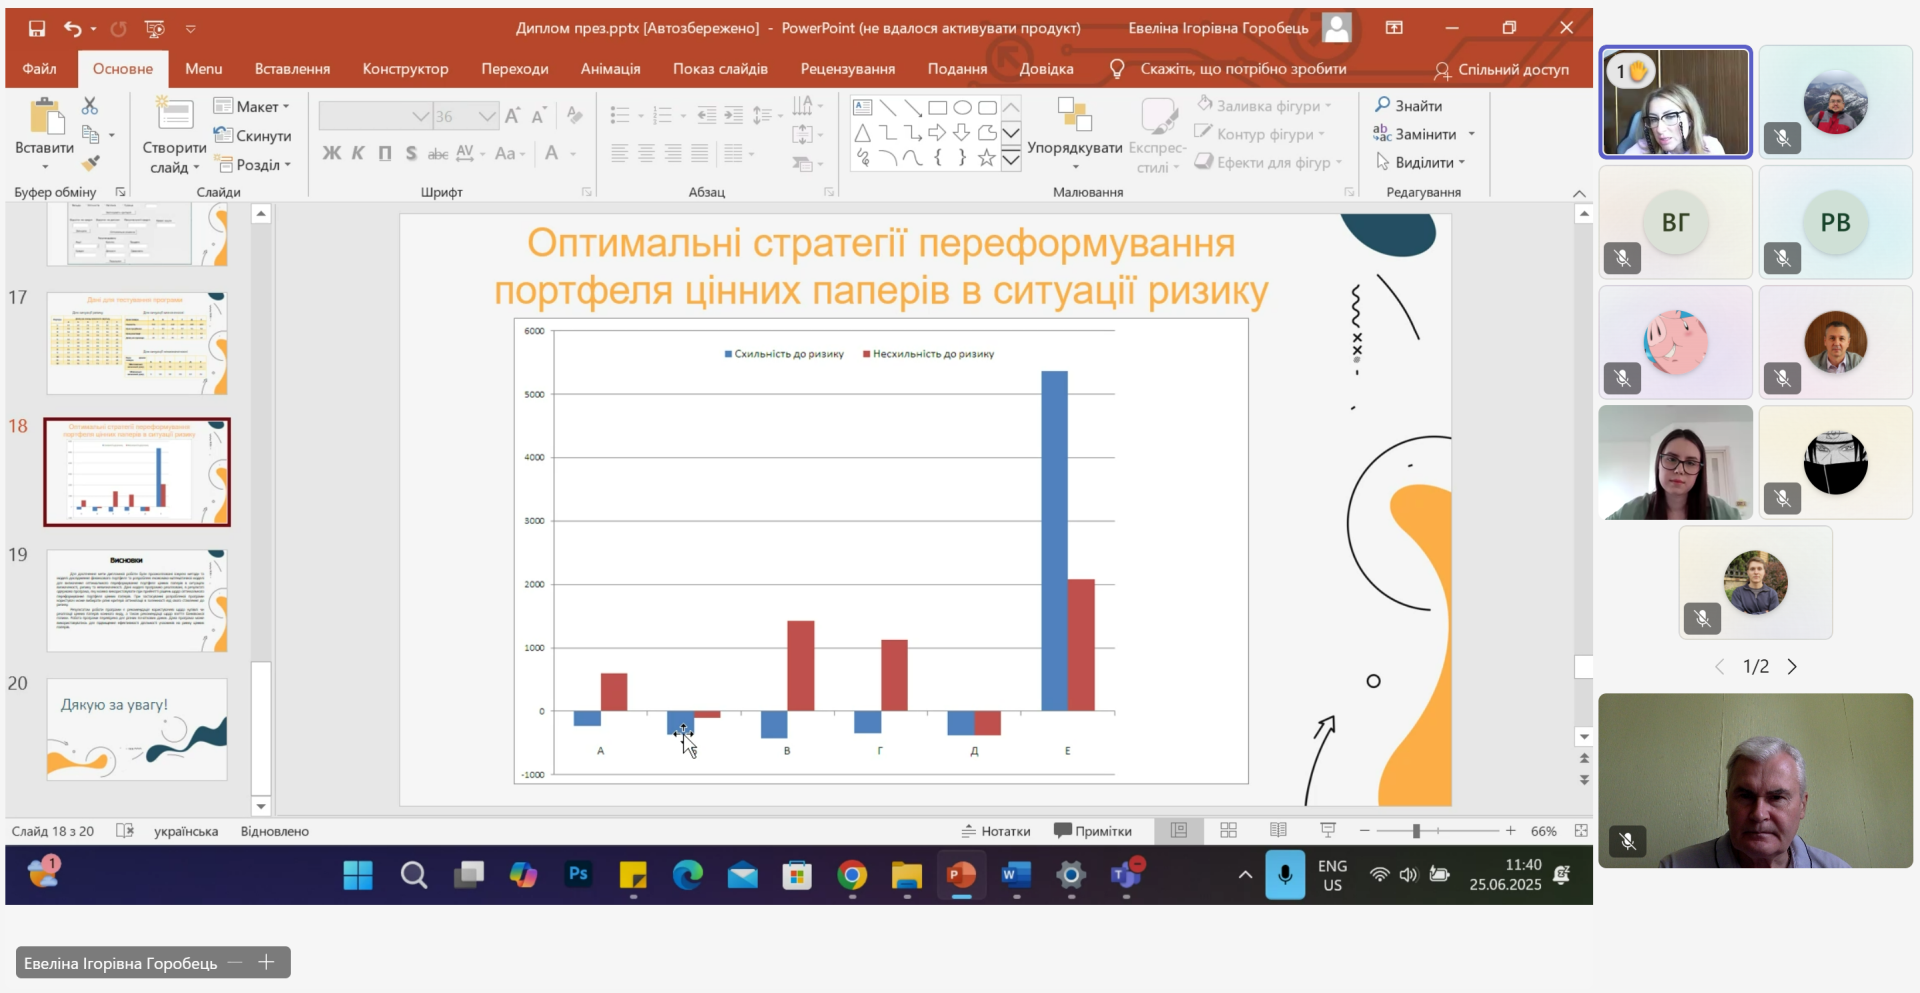Open slide sorter view in status bar
This screenshot has height=993, width=1920.
(1228, 831)
